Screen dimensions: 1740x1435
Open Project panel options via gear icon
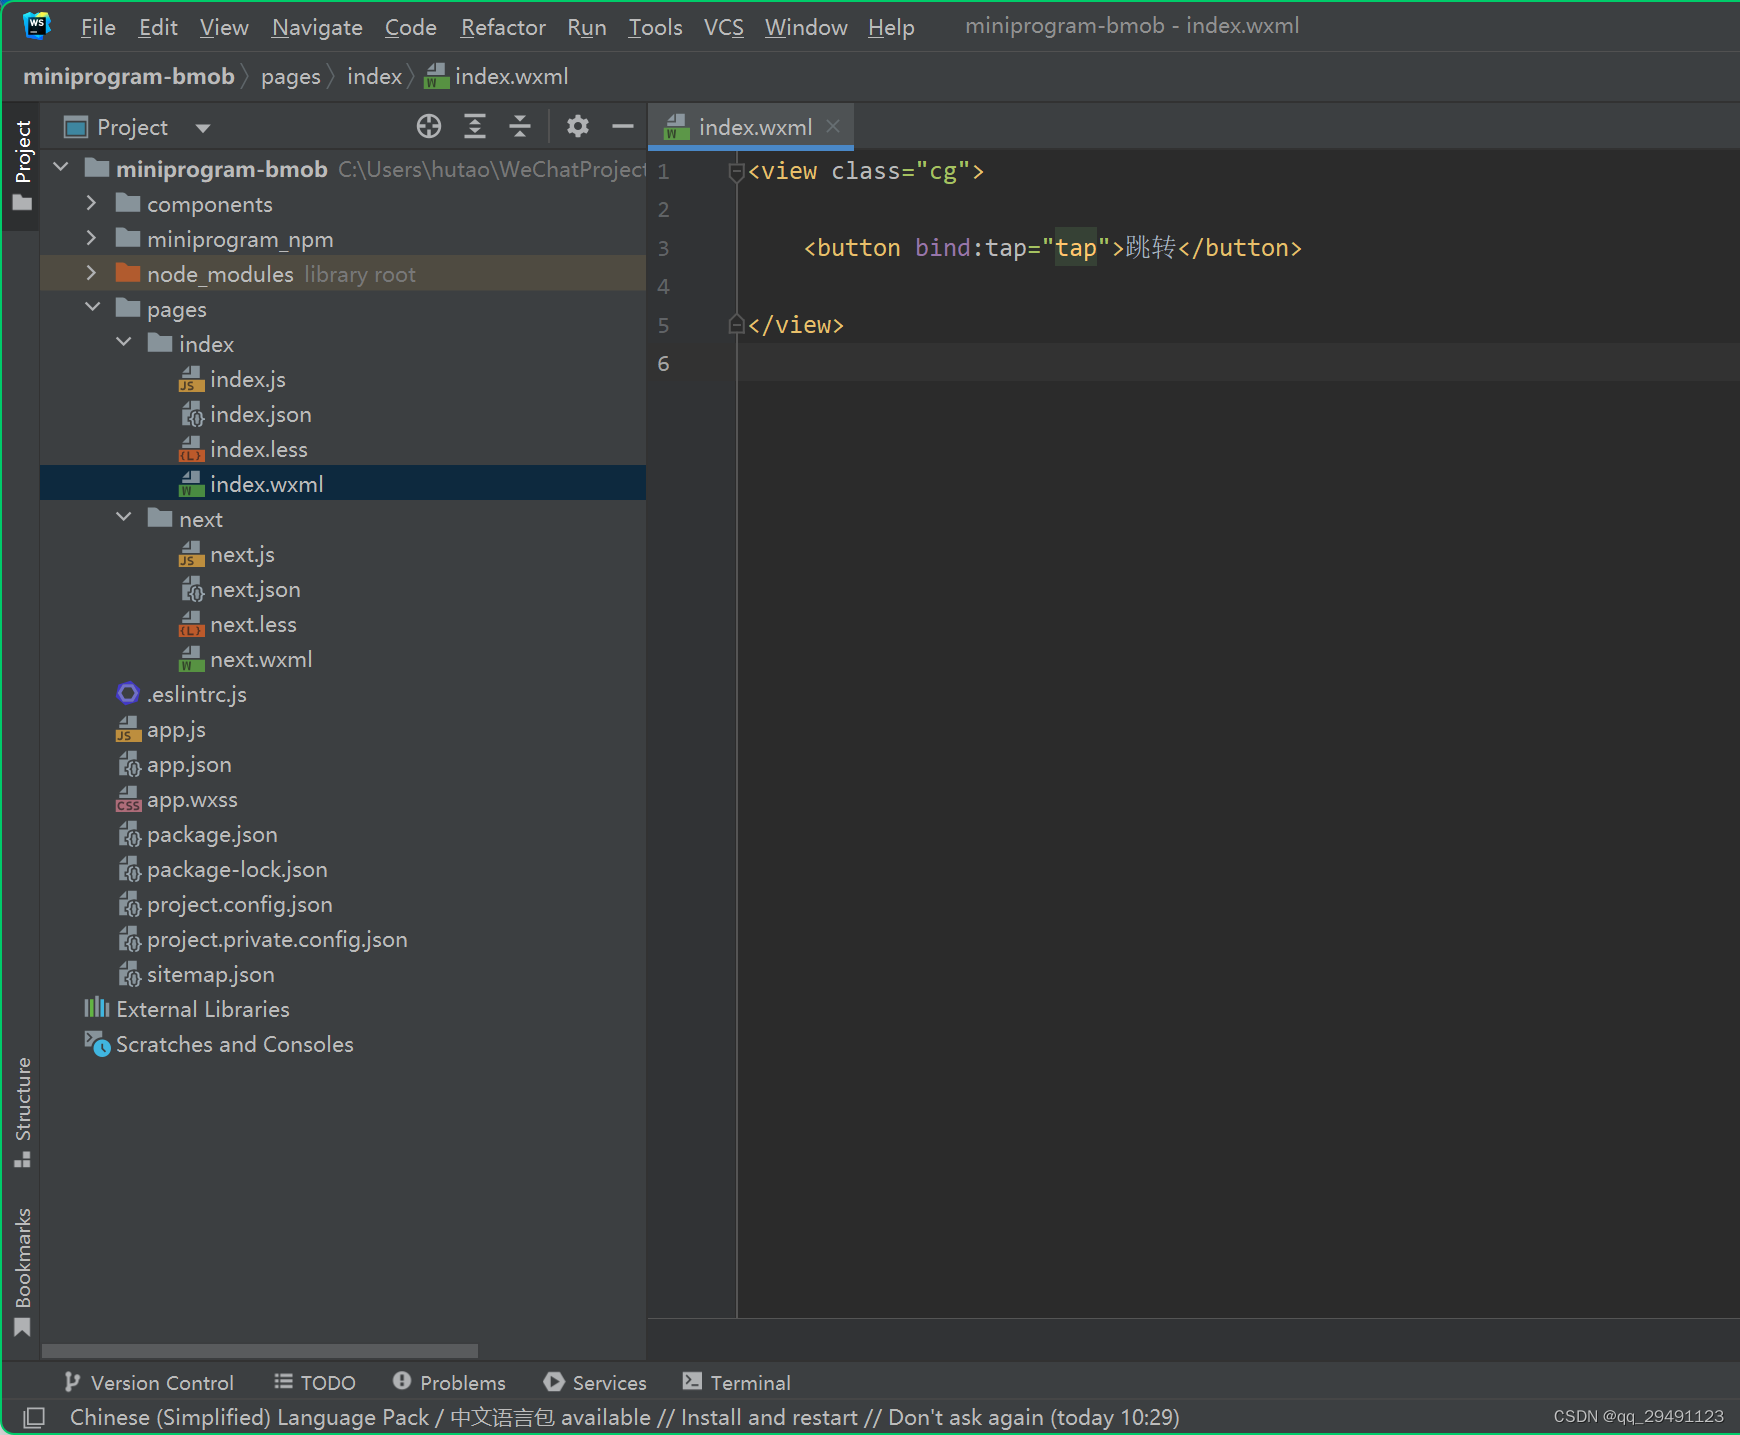[577, 126]
